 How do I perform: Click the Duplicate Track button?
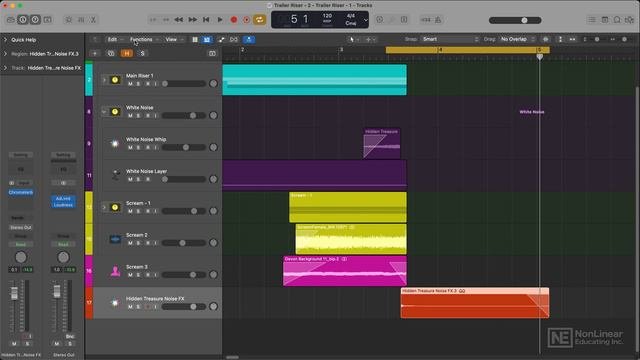coord(111,53)
